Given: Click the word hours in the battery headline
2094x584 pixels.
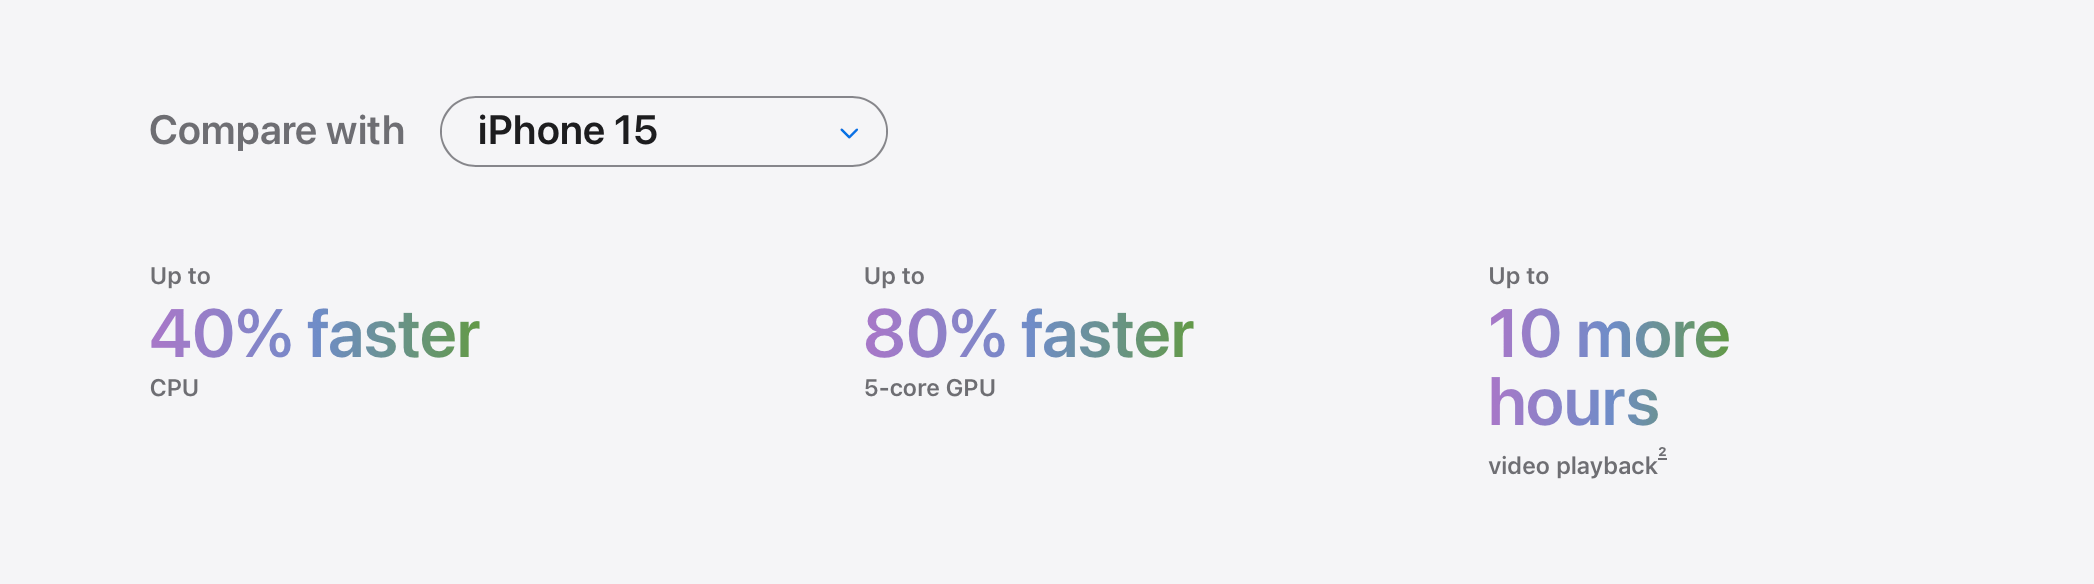Looking at the screenshot, I should [x=1574, y=402].
